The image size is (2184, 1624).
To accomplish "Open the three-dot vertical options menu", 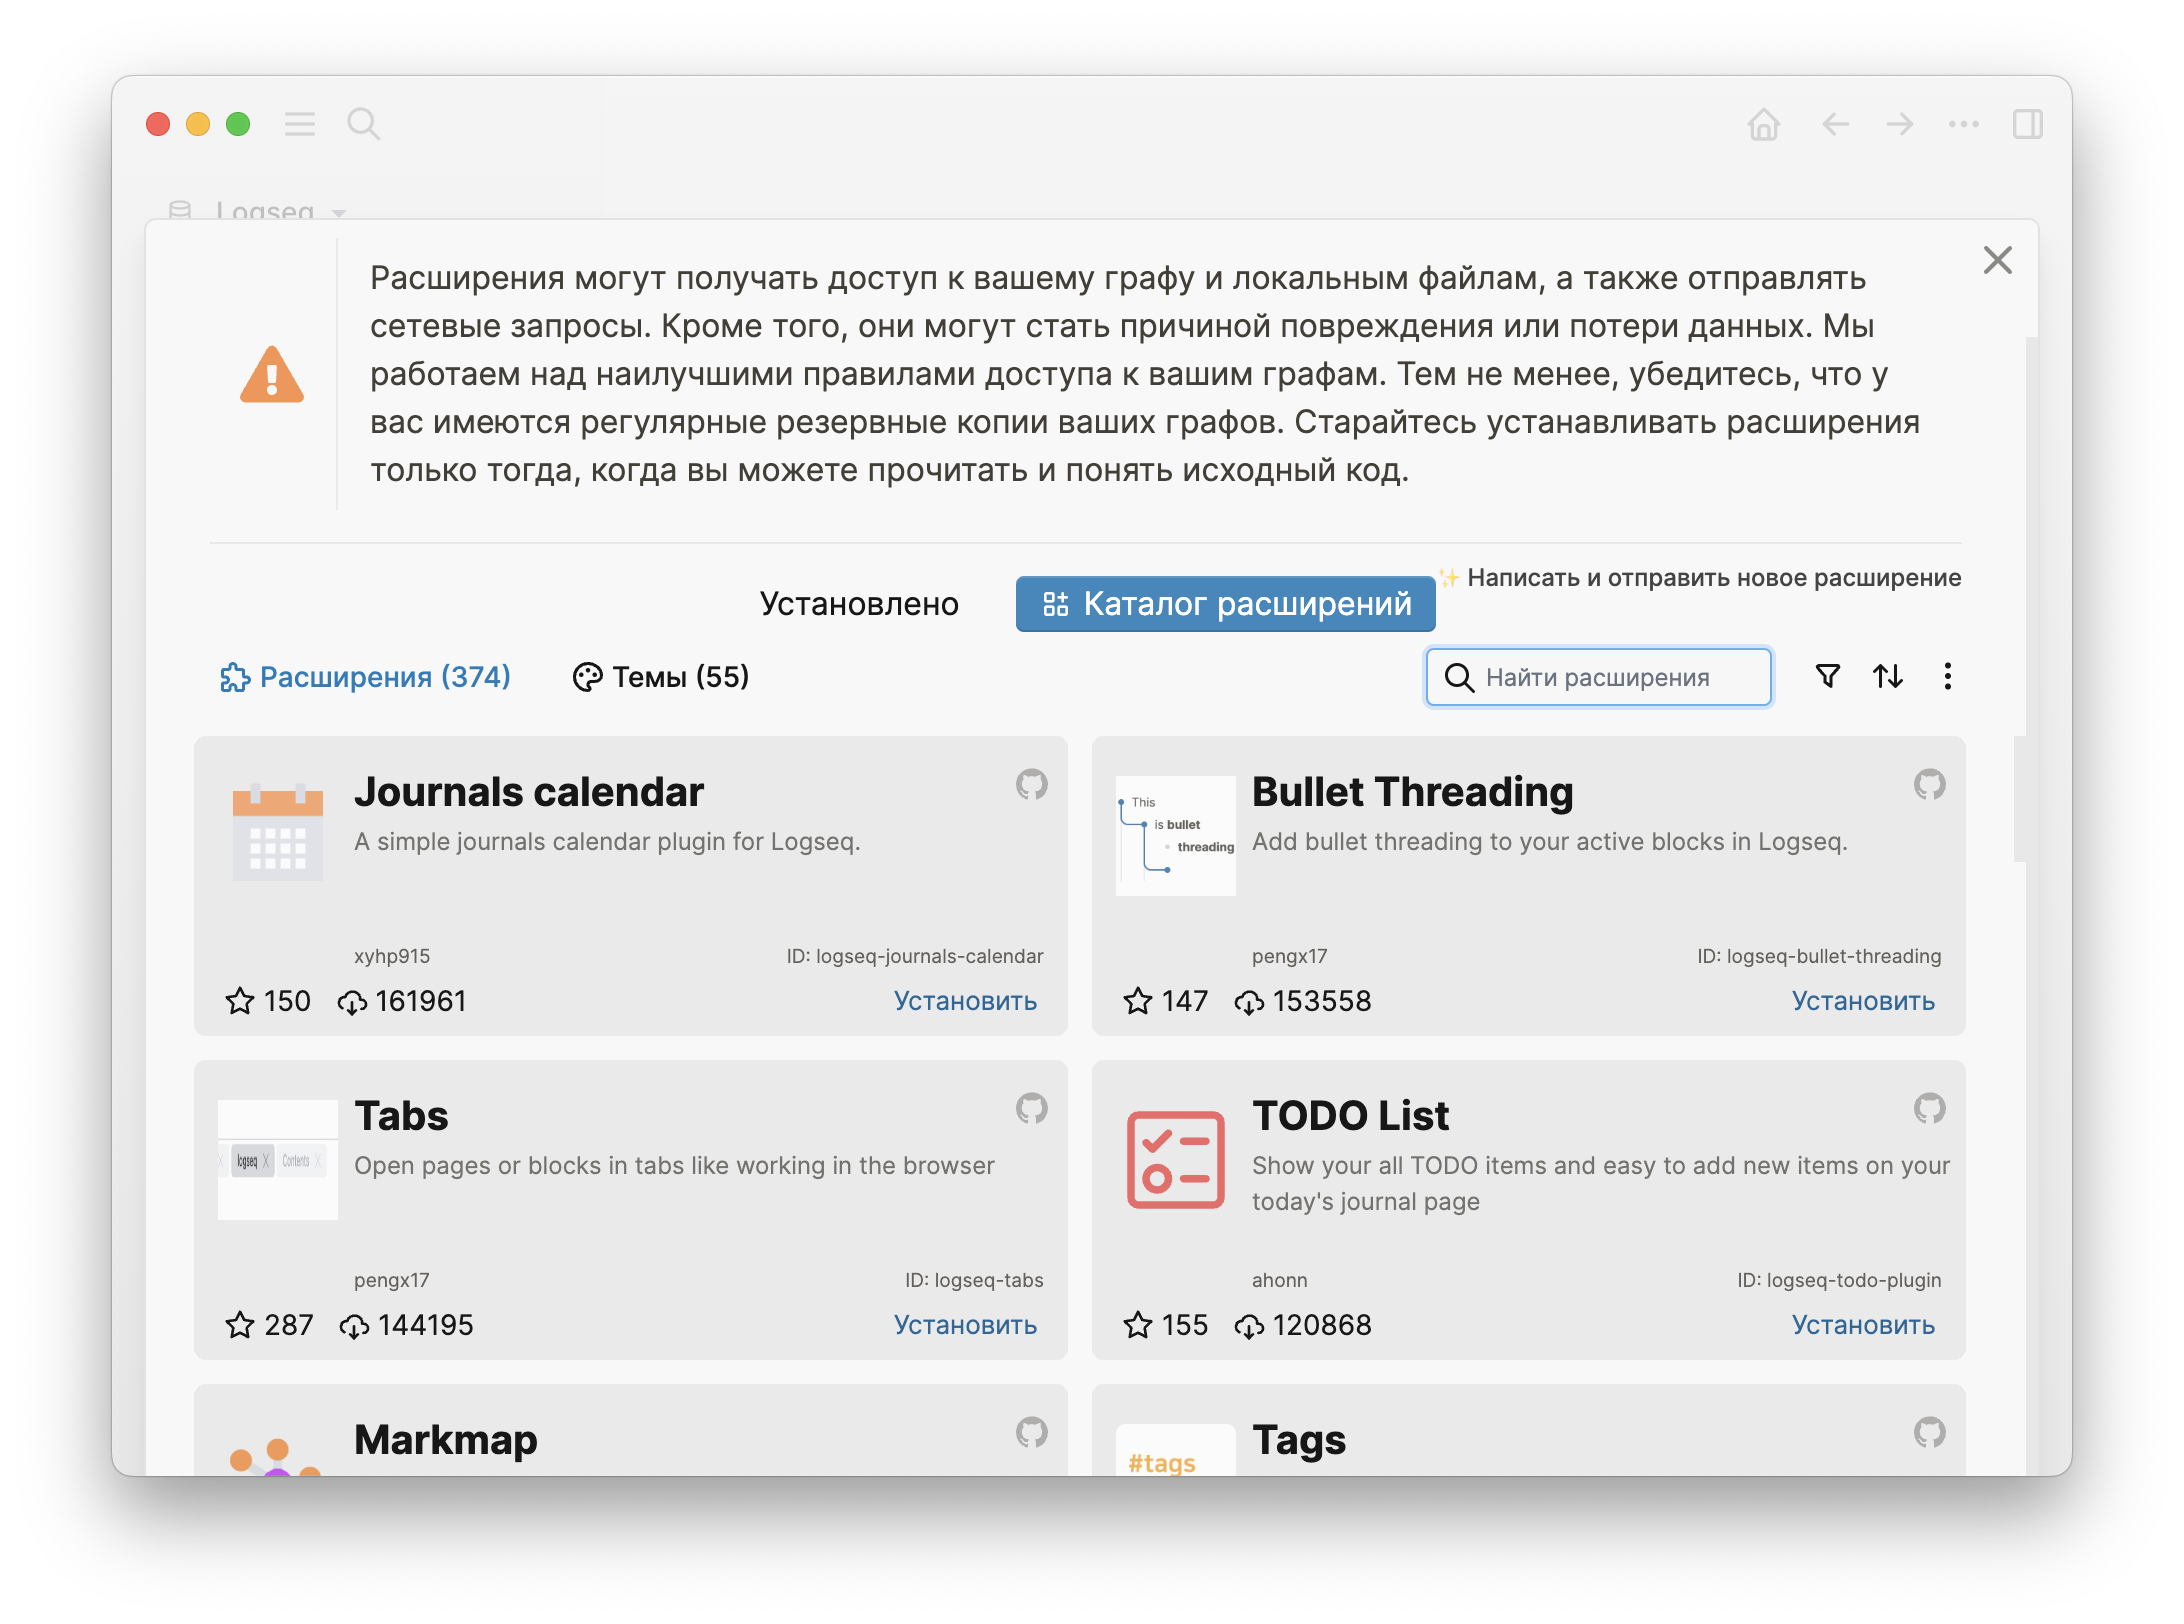I will coord(1947,677).
